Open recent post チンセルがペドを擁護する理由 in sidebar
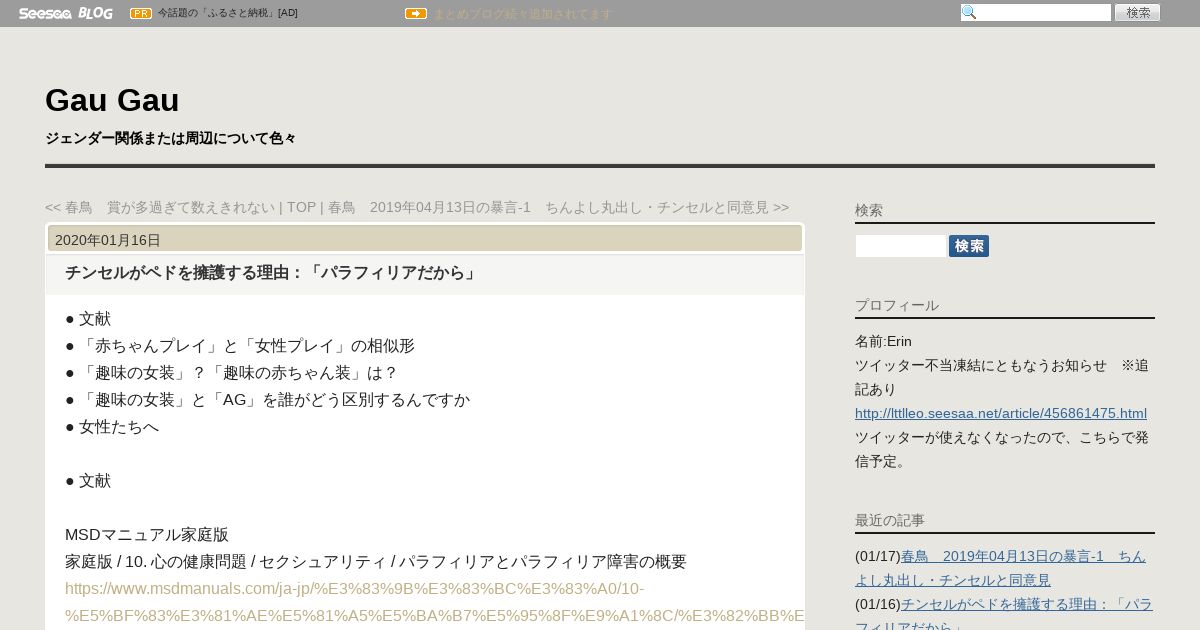 point(1004,616)
